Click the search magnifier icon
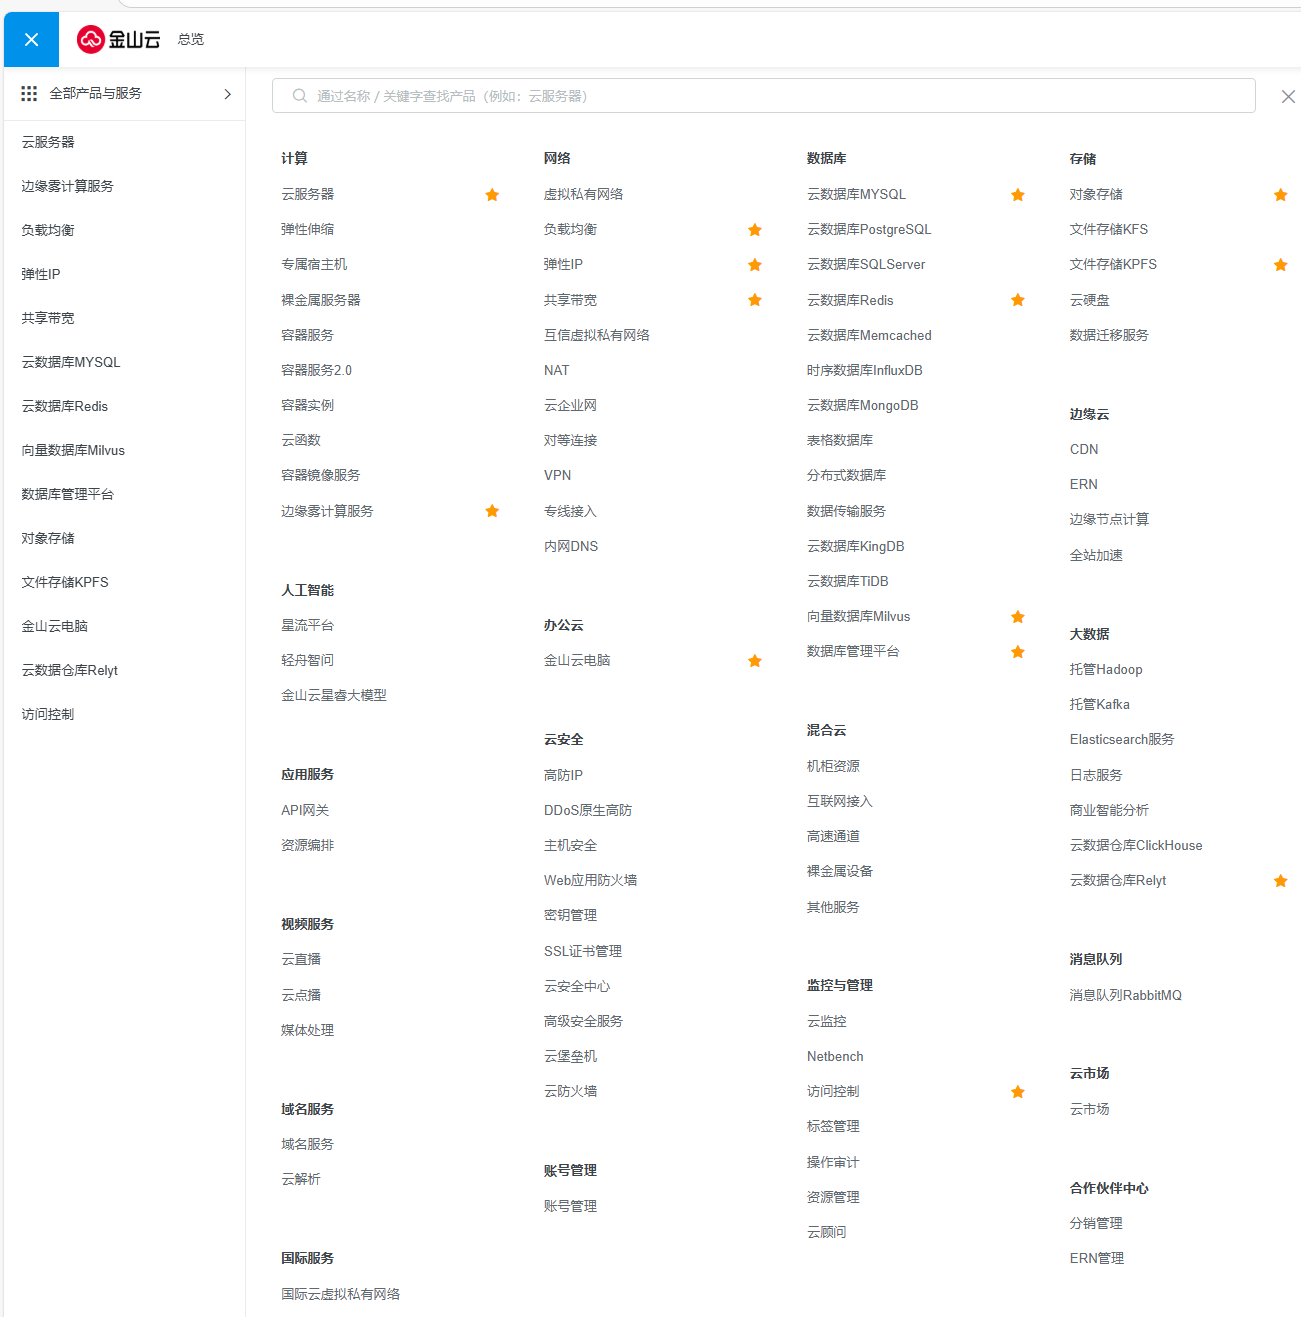 pyautogui.click(x=299, y=96)
